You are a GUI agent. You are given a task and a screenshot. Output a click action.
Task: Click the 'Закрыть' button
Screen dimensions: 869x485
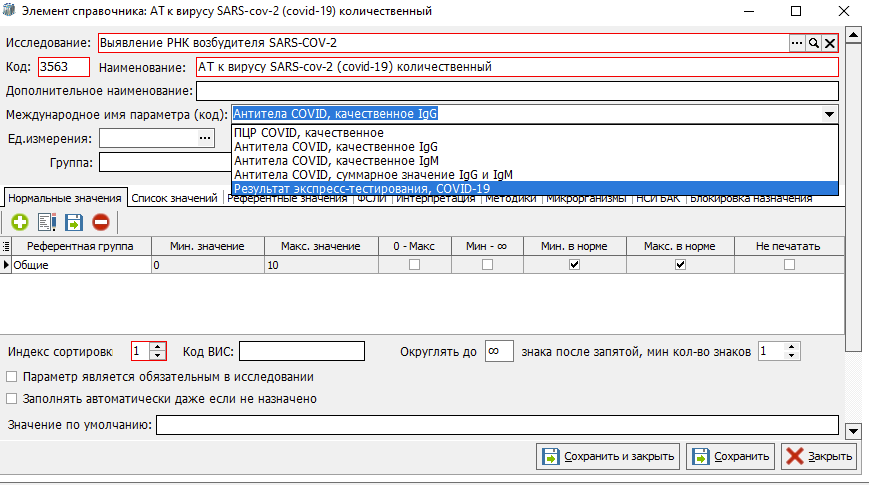click(819, 457)
